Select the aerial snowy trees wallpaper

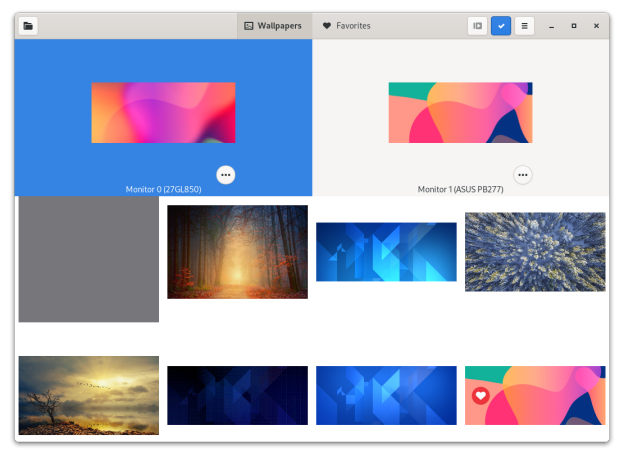click(535, 252)
